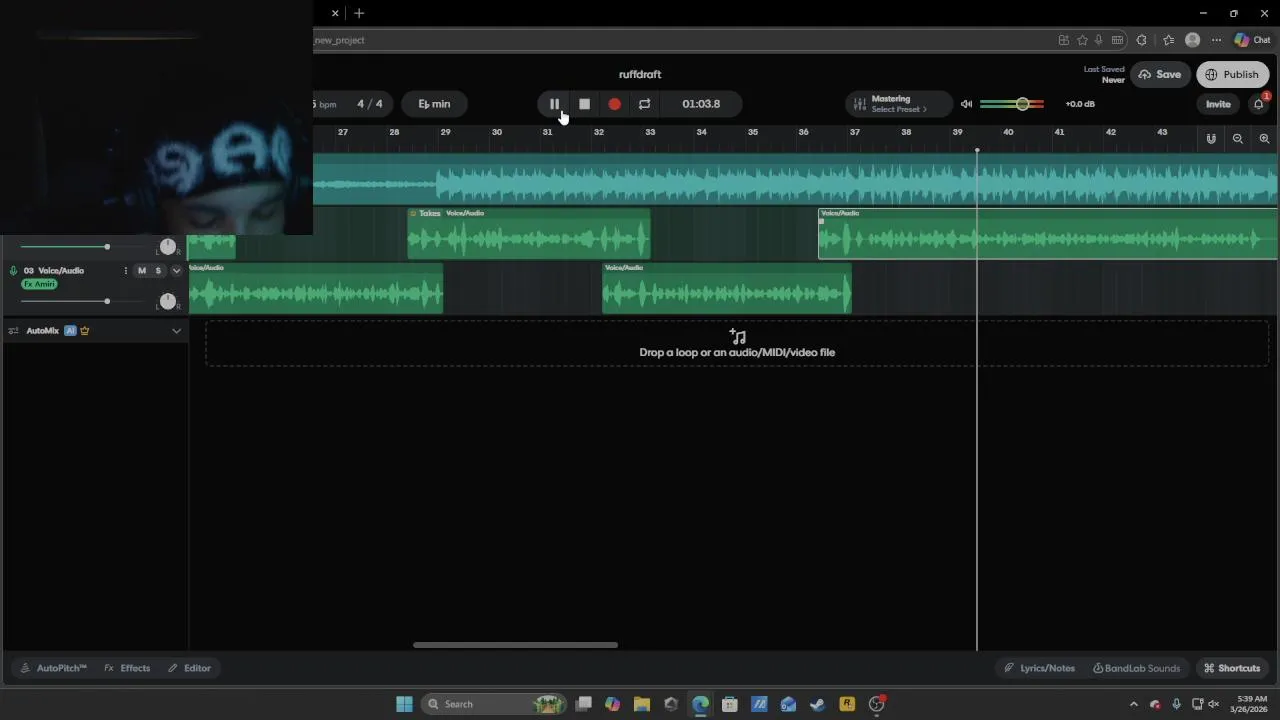
Task: Stop playback with the stop button
Action: (x=585, y=104)
